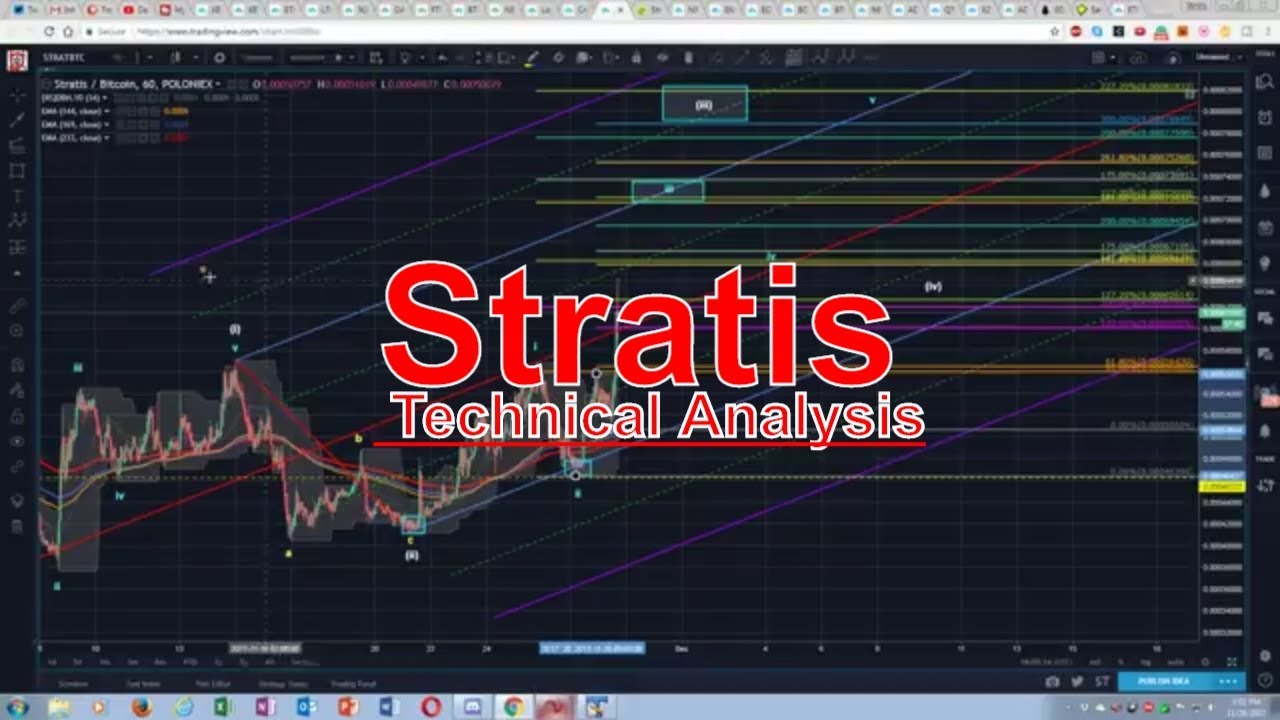Open the alerts bell in right sidebar

click(x=1265, y=432)
